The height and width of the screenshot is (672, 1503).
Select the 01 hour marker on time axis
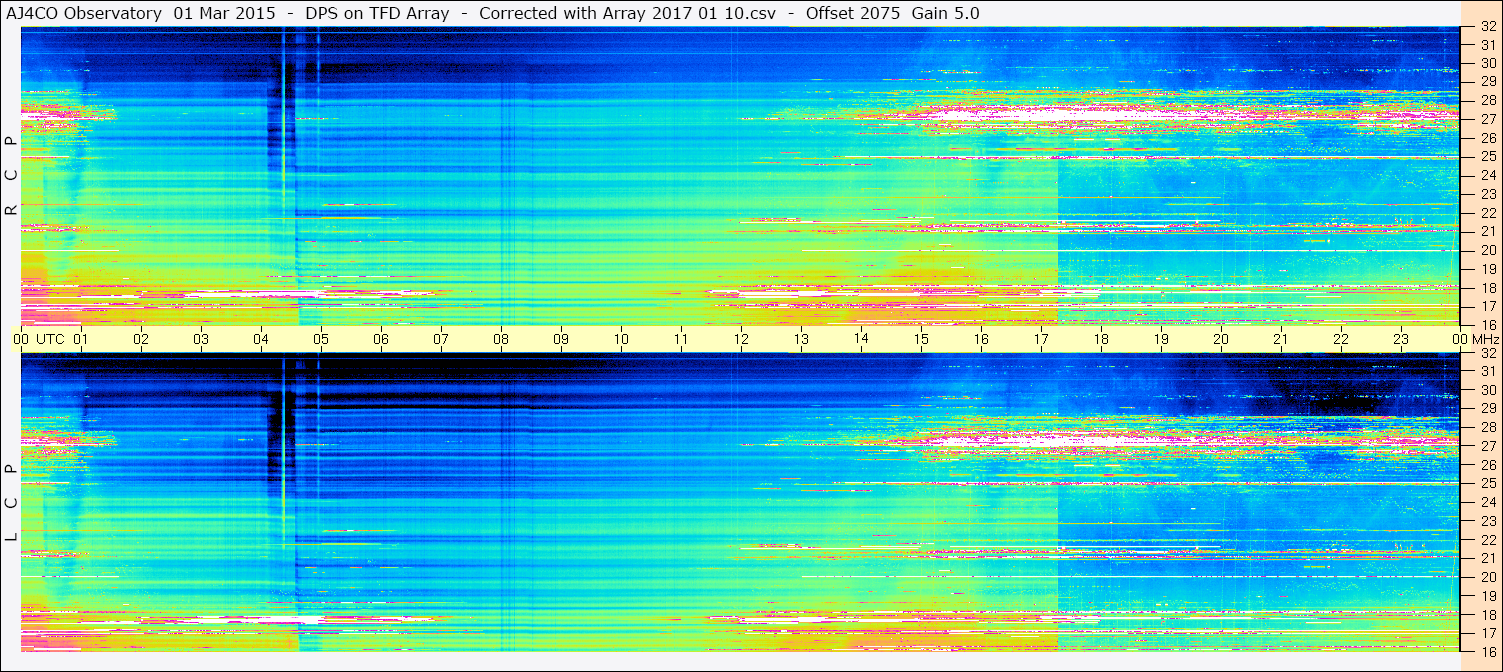point(81,339)
